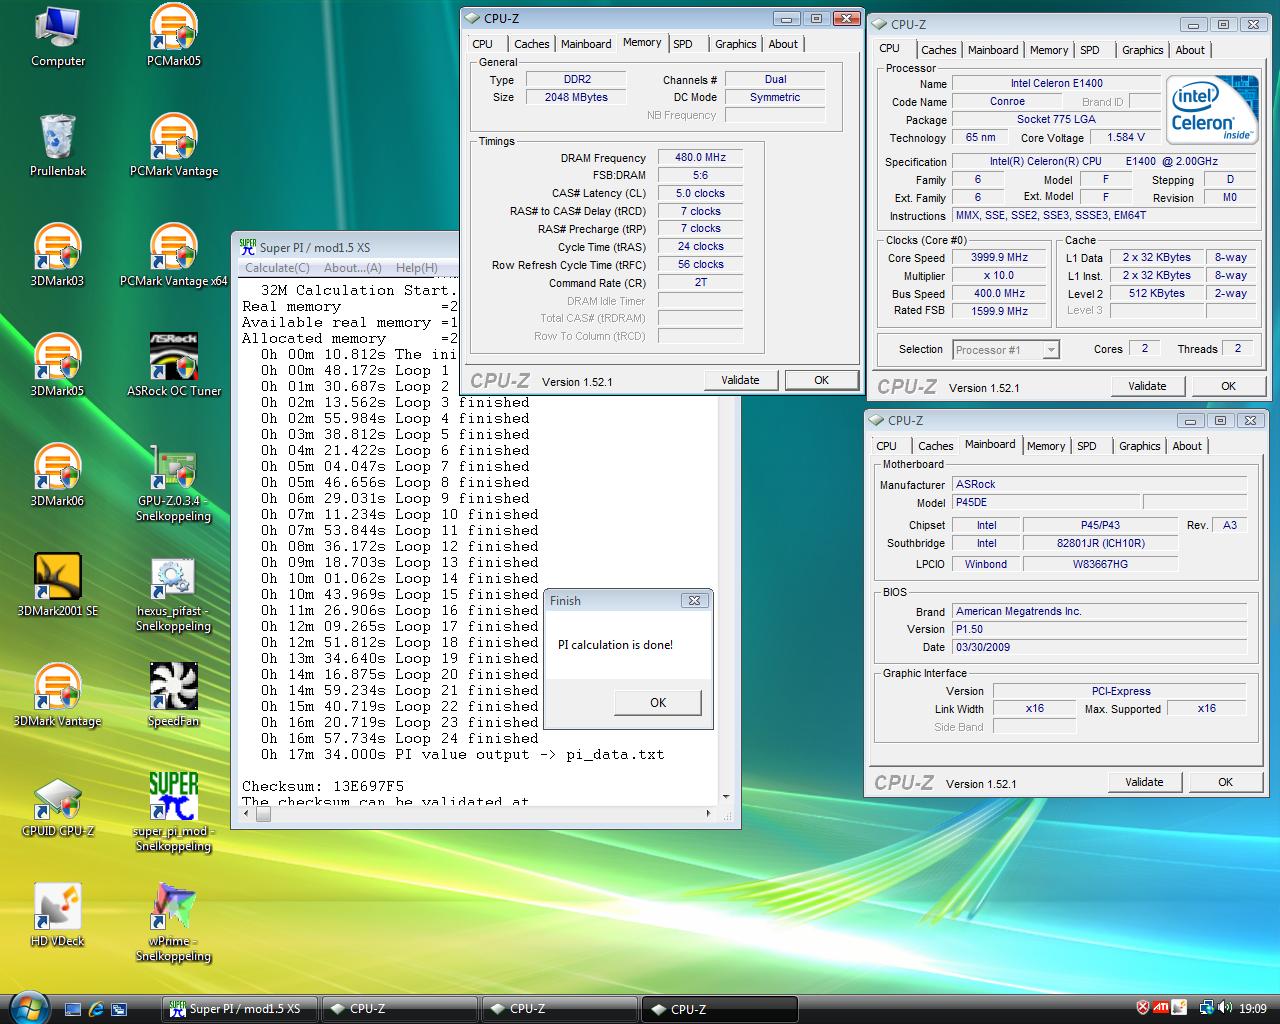Click Loop 24 finished line in Super PI
This screenshot has height=1024, width=1280.
400,738
